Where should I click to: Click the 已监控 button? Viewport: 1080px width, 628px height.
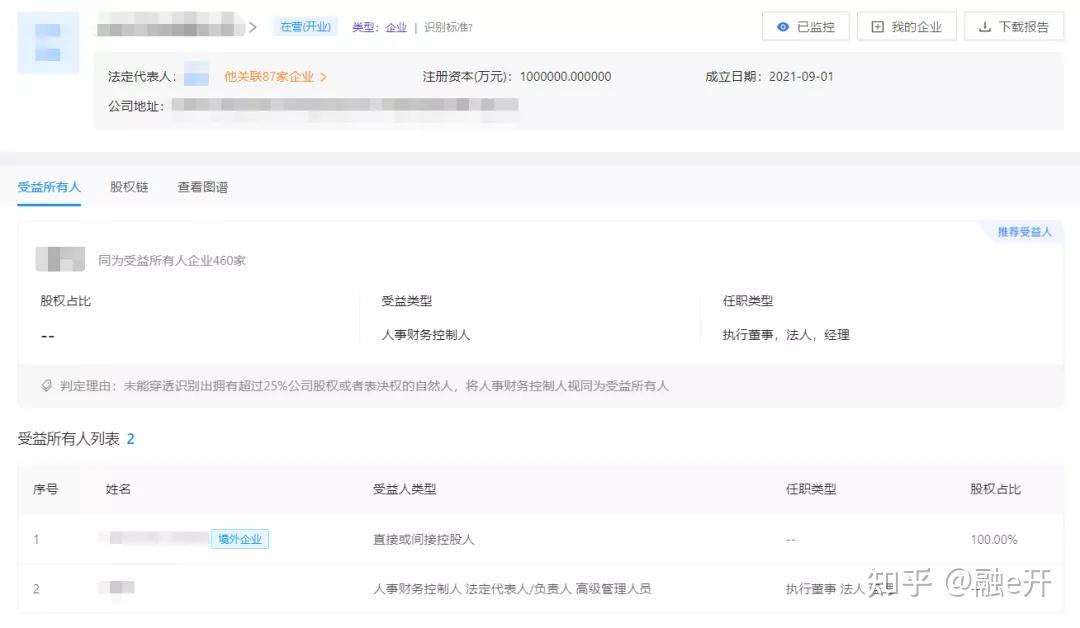(x=805, y=27)
